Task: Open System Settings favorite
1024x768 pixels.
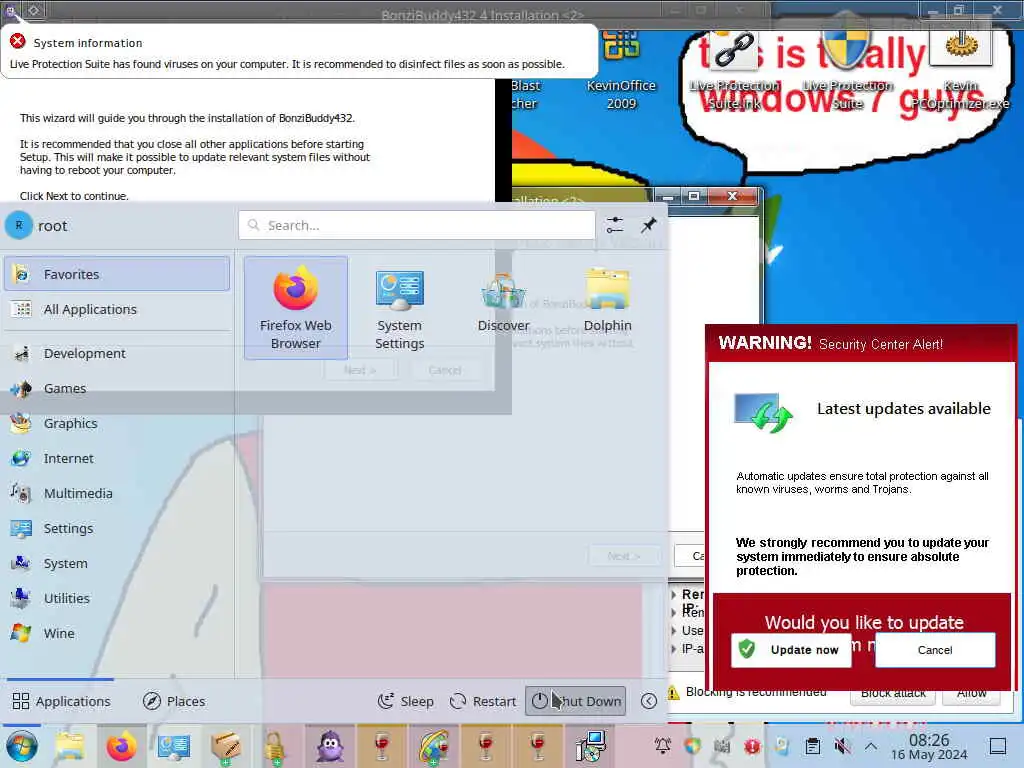Action: (400, 308)
